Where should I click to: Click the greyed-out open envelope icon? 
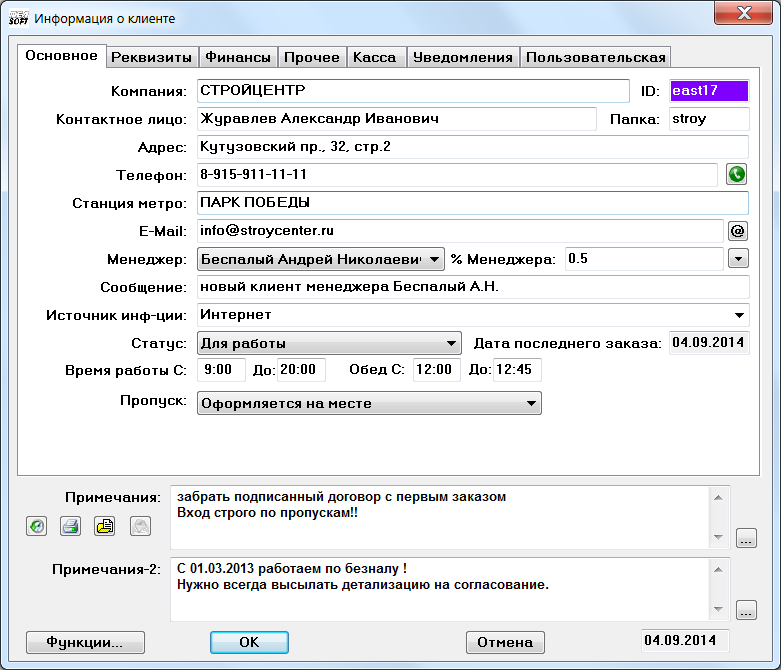tap(140, 526)
